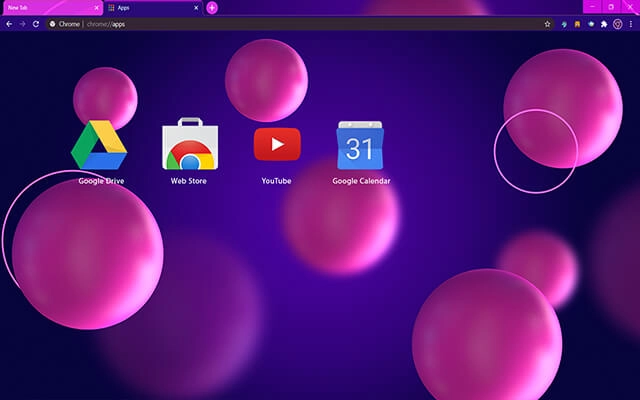Image resolution: width=640 pixels, height=400 pixels.
Task: Click the YouTube label text
Action: [276, 181]
